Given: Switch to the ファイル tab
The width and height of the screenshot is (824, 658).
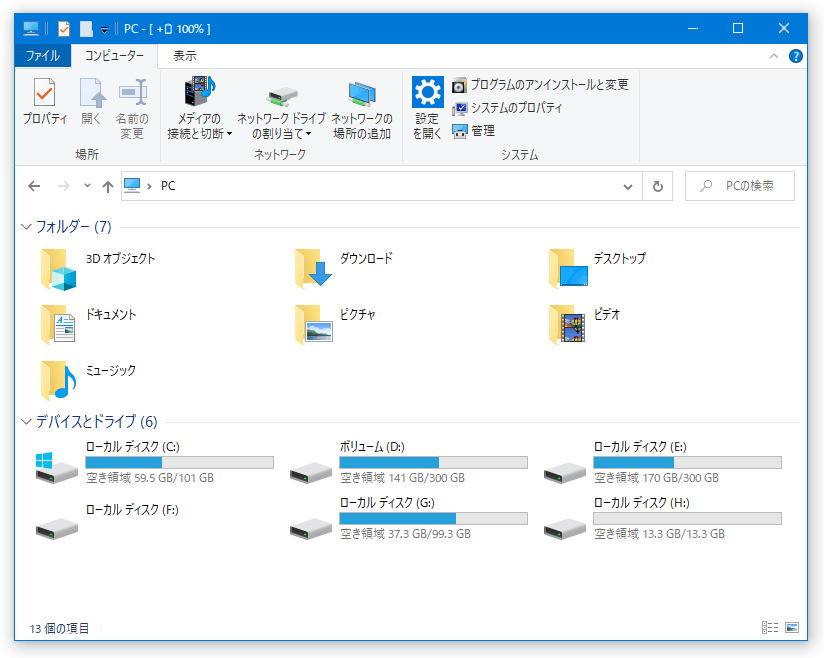Looking at the screenshot, I should coord(43,56).
